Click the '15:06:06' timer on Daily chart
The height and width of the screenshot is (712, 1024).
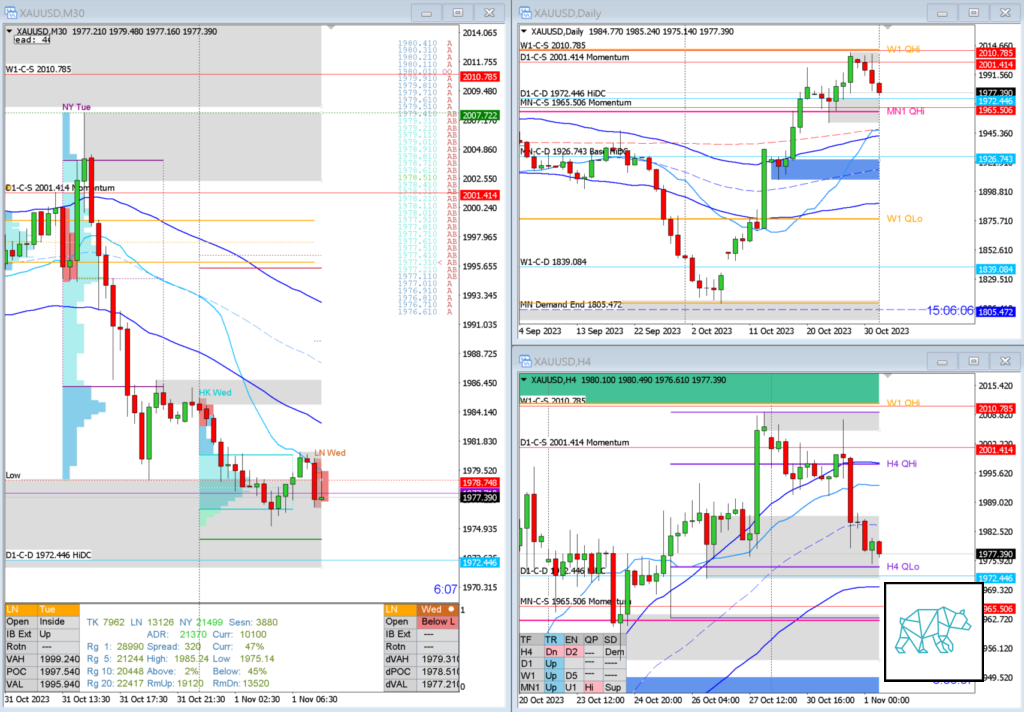click(950, 311)
